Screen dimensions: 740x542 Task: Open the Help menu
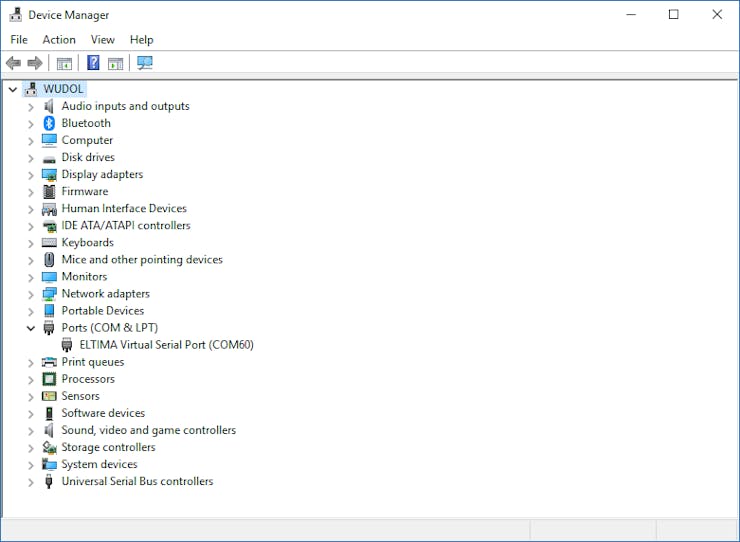pos(142,40)
